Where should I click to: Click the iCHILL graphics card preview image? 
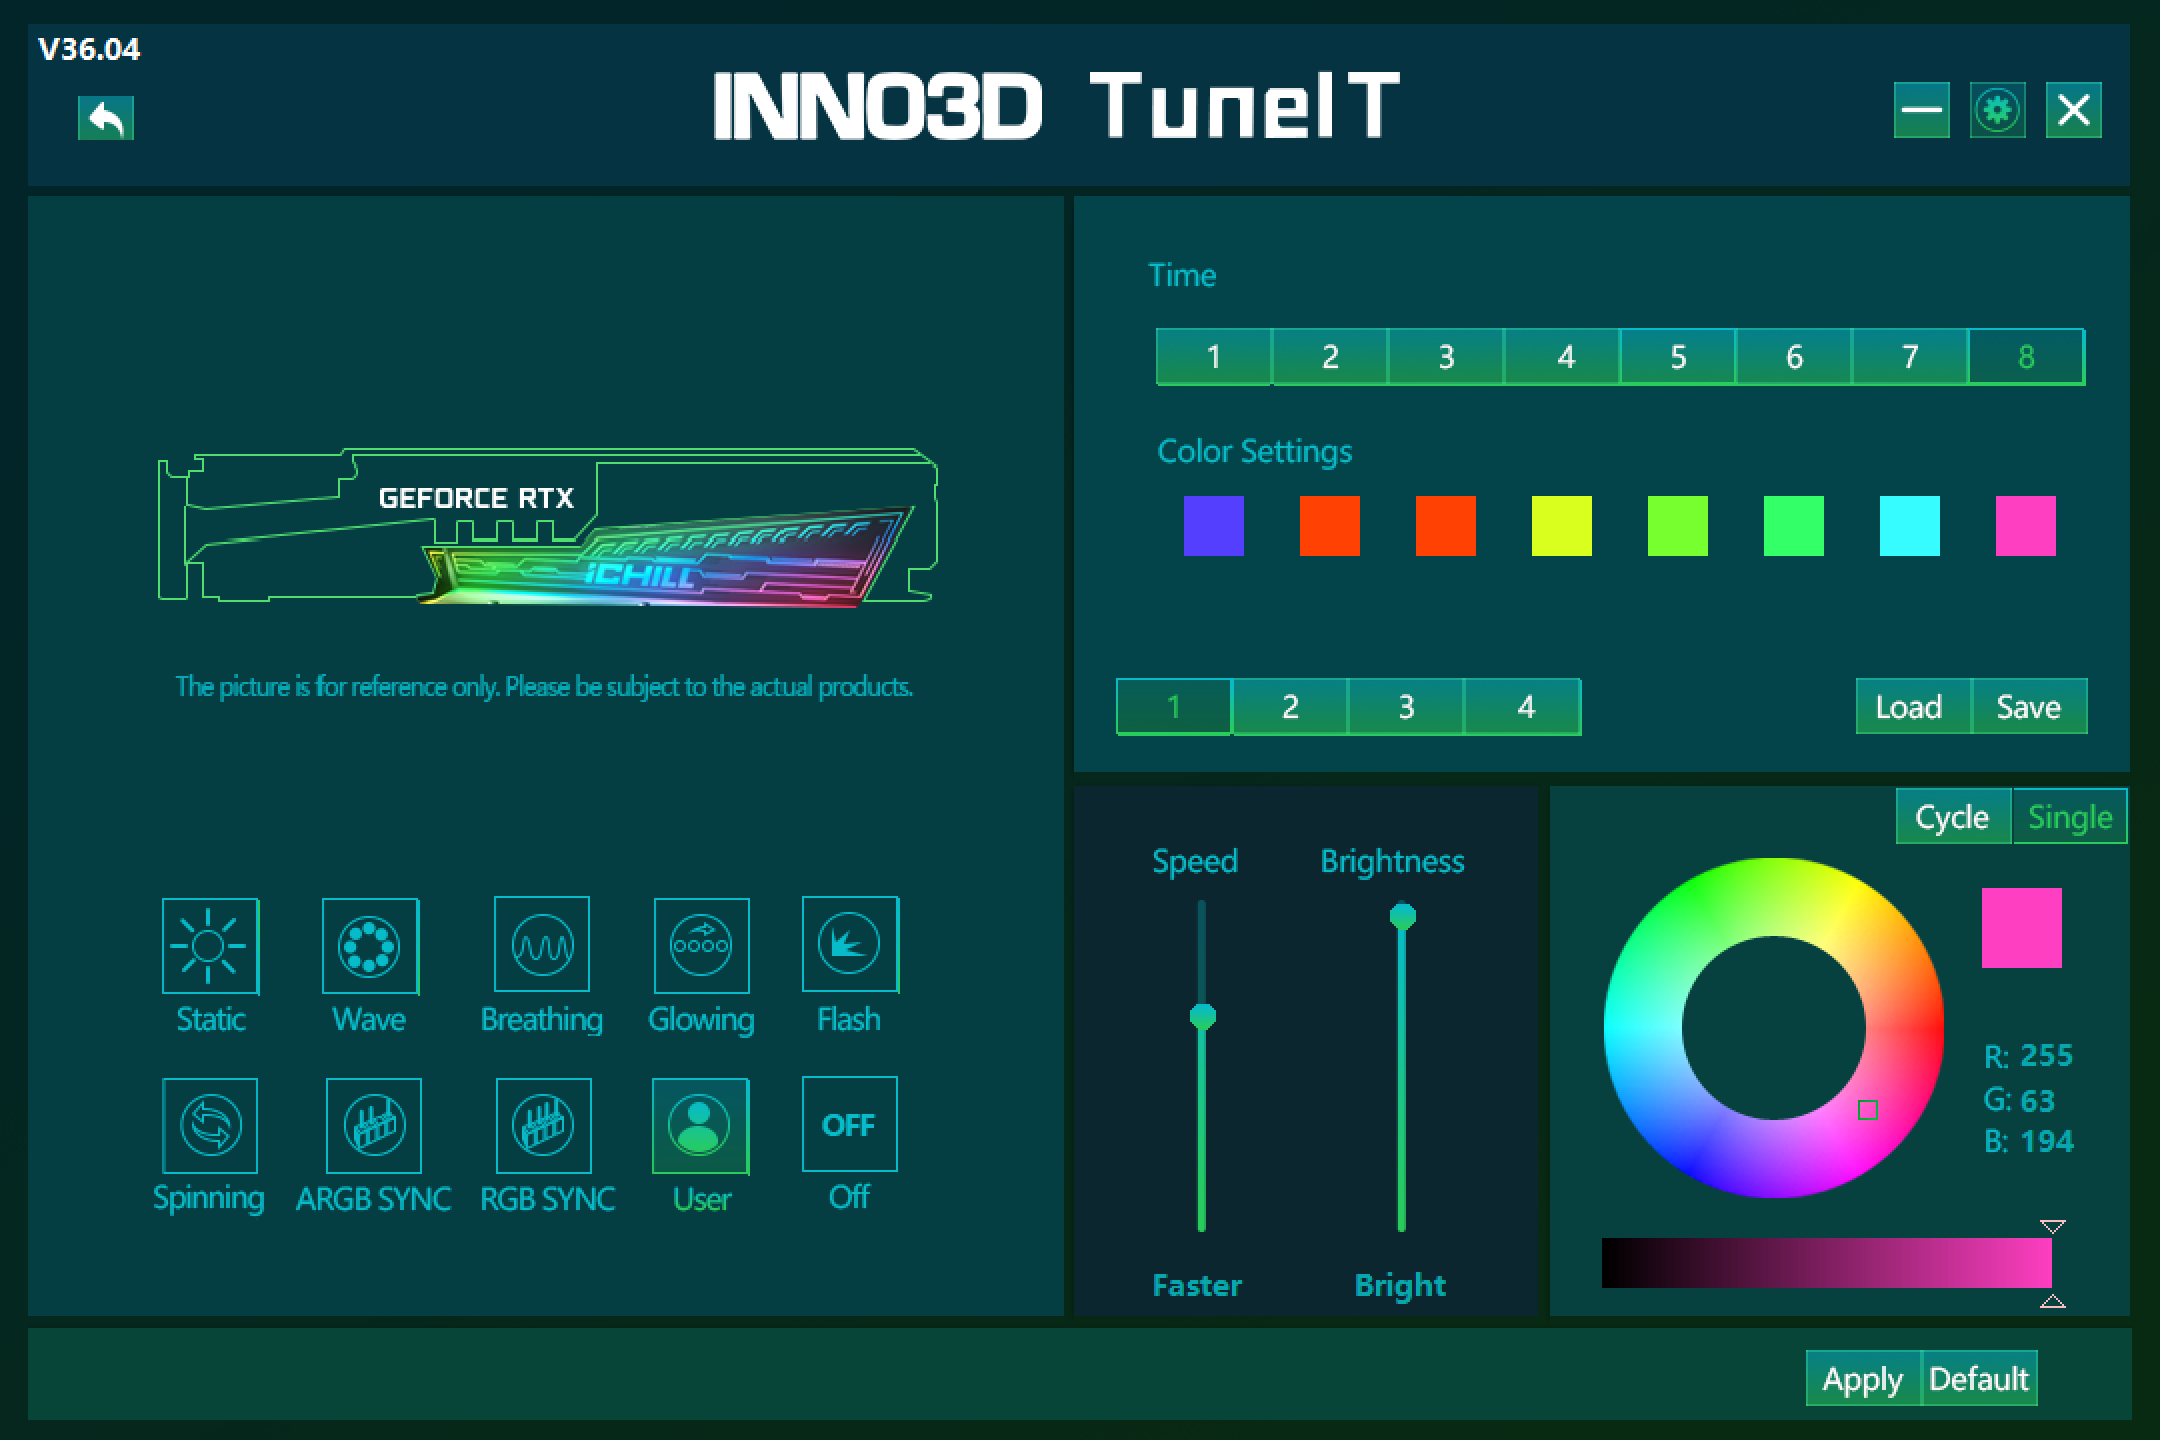click(x=547, y=527)
